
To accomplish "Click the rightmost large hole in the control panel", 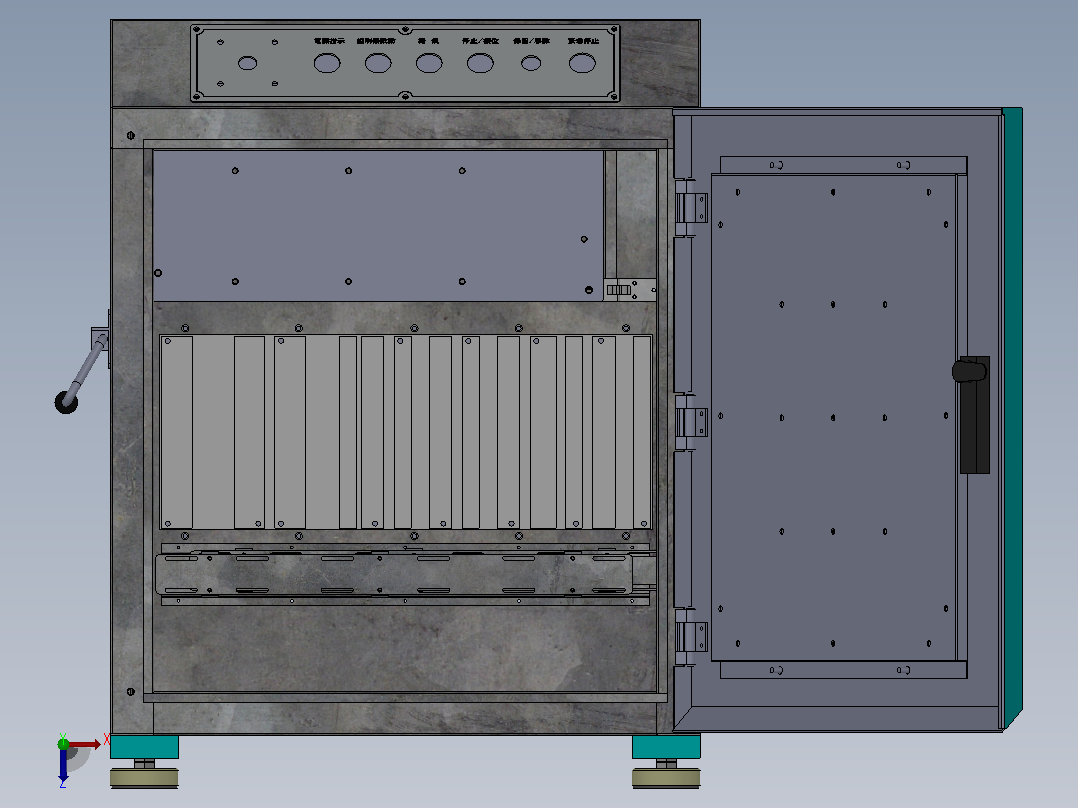I will coord(582,63).
